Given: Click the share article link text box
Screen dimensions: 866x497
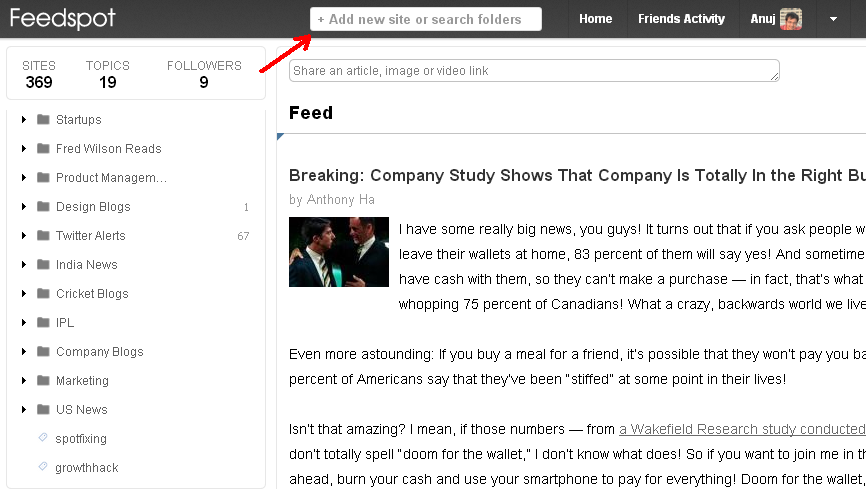Looking at the screenshot, I should [x=534, y=71].
